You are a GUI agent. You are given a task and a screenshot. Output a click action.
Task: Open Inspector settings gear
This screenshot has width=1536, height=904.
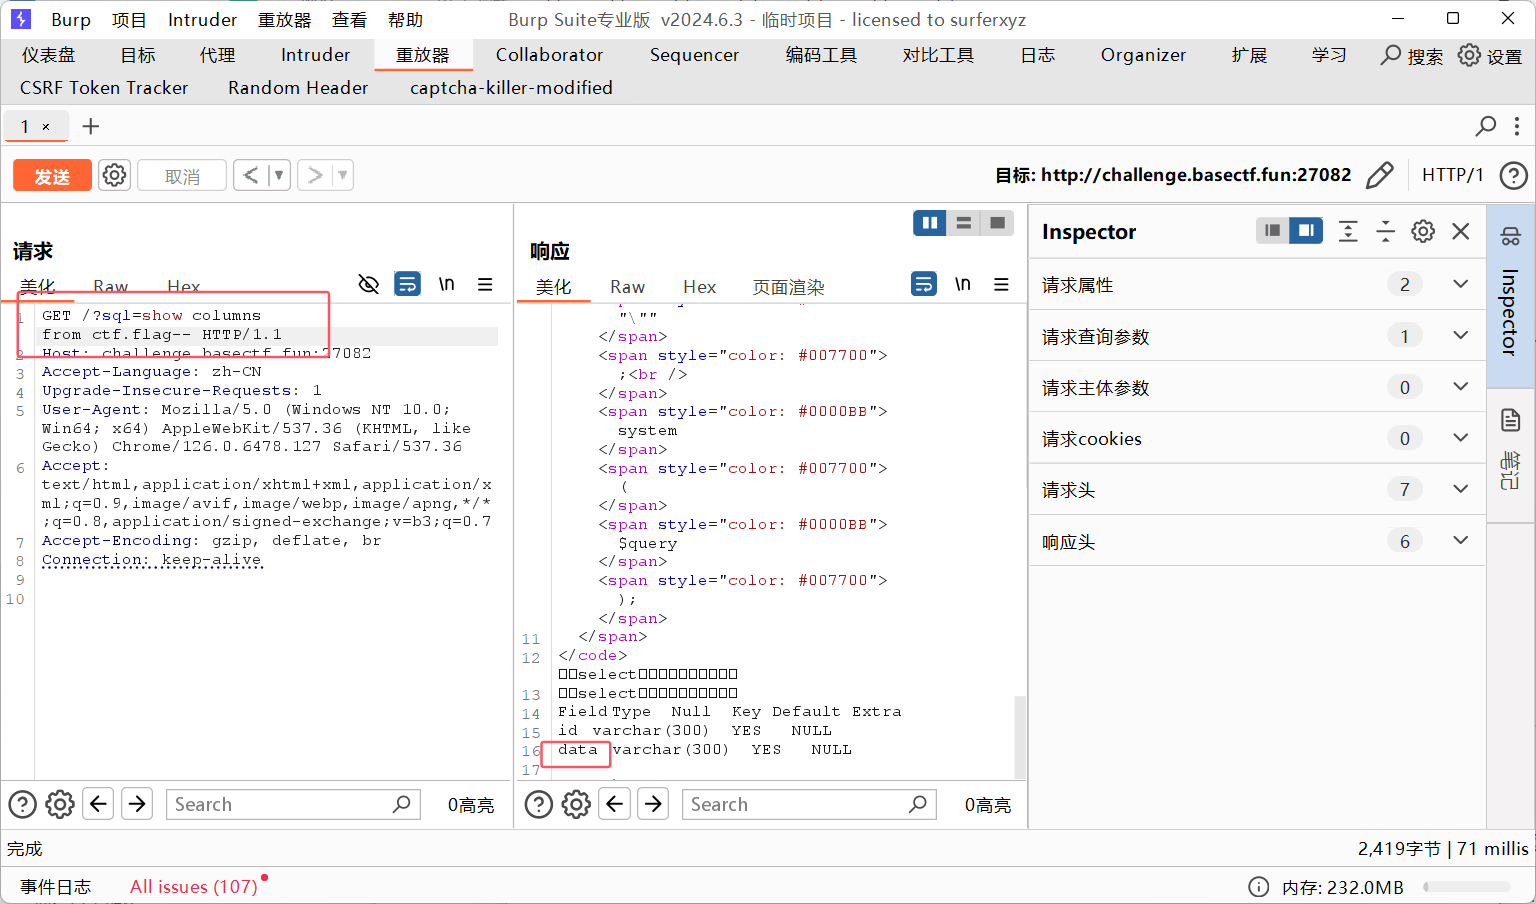pyautogui.click(x=1423, y=231)
